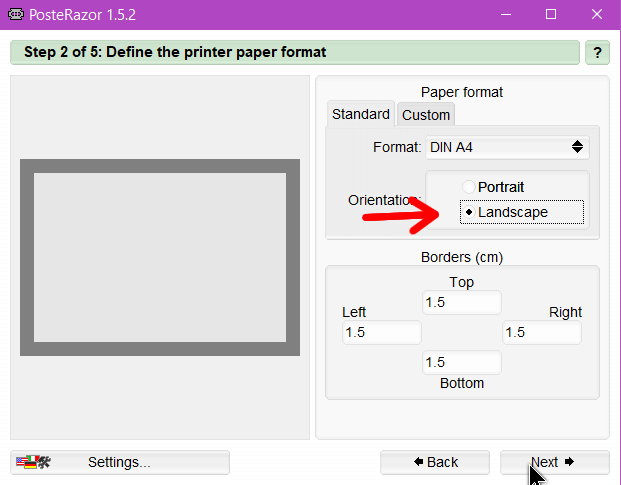The width and height of the screenshot is (621, 485).
Task: Proceed to the next step
Action: click(x=554, y=462)
